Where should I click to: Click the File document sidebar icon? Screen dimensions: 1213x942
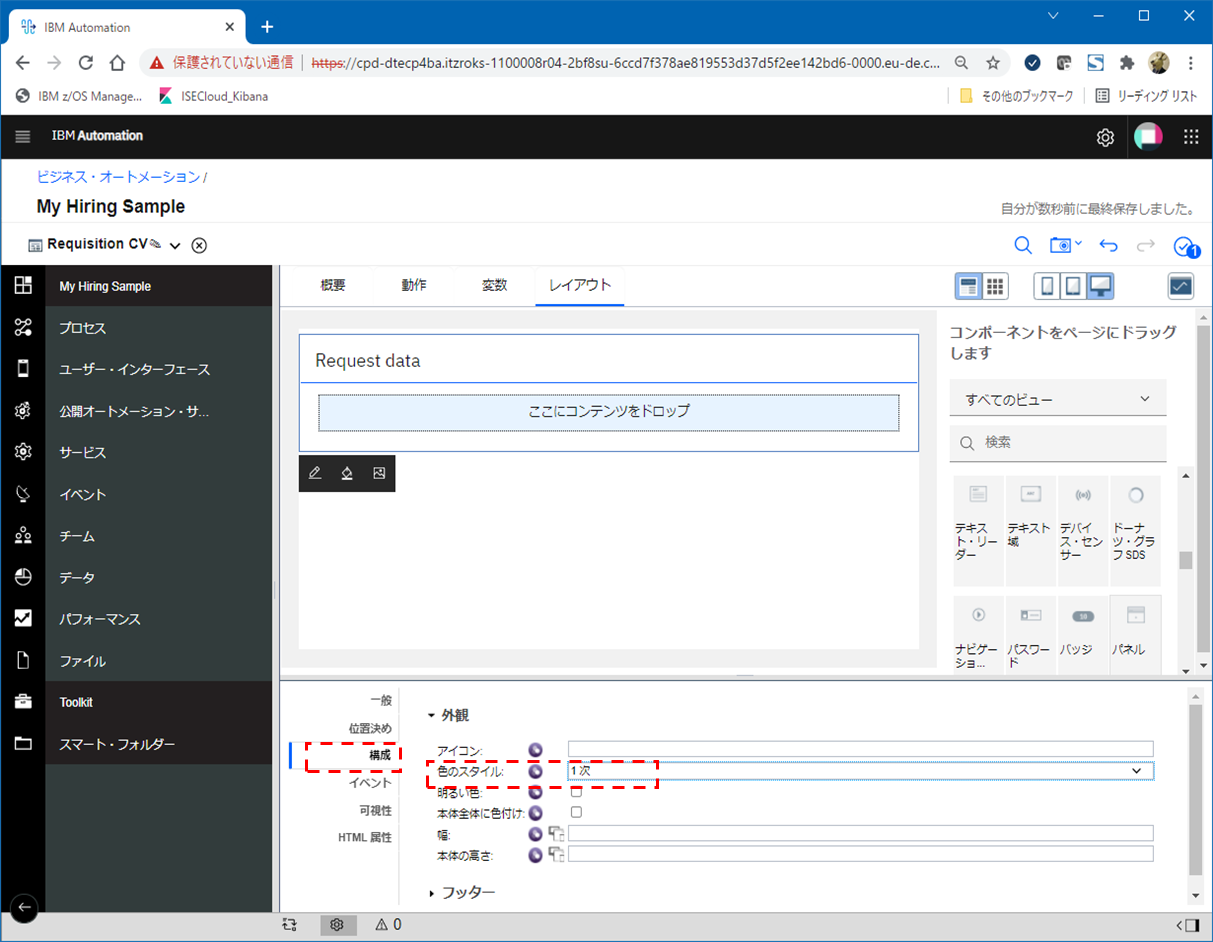click(23, 660)
